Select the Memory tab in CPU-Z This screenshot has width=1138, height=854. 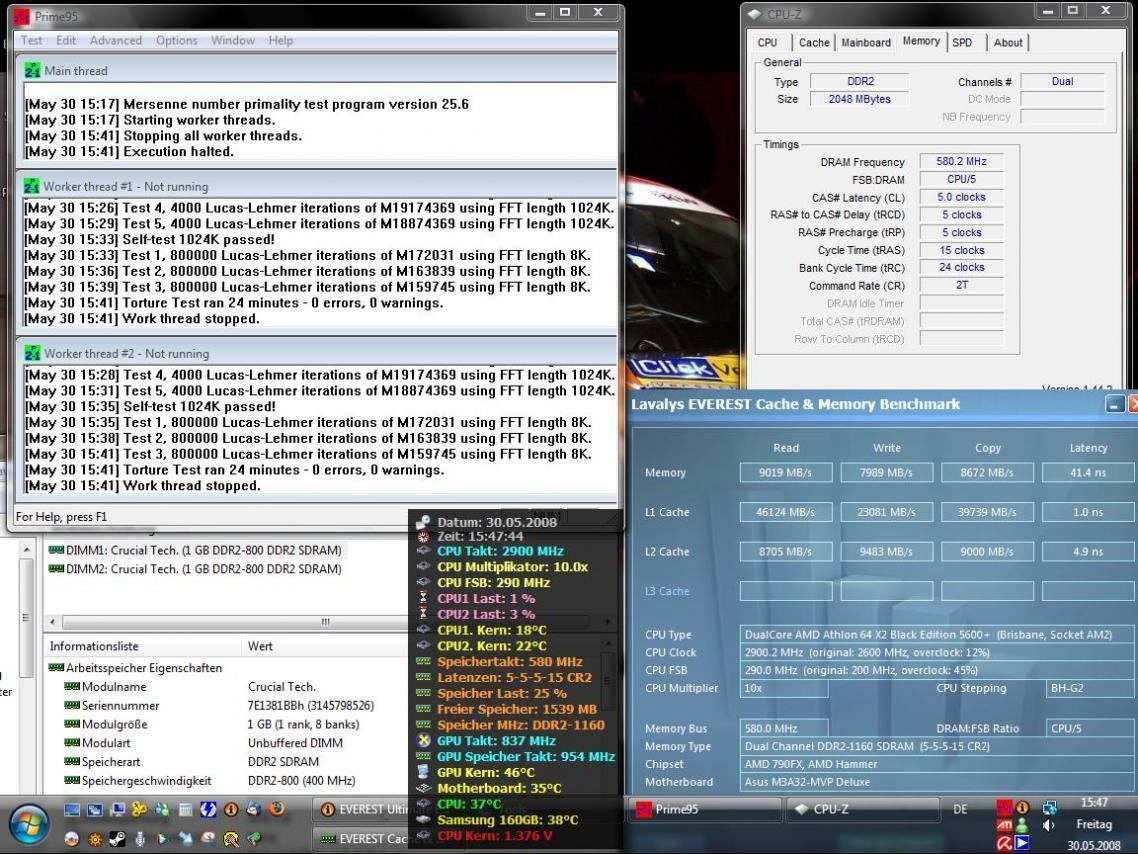(921, 41)
